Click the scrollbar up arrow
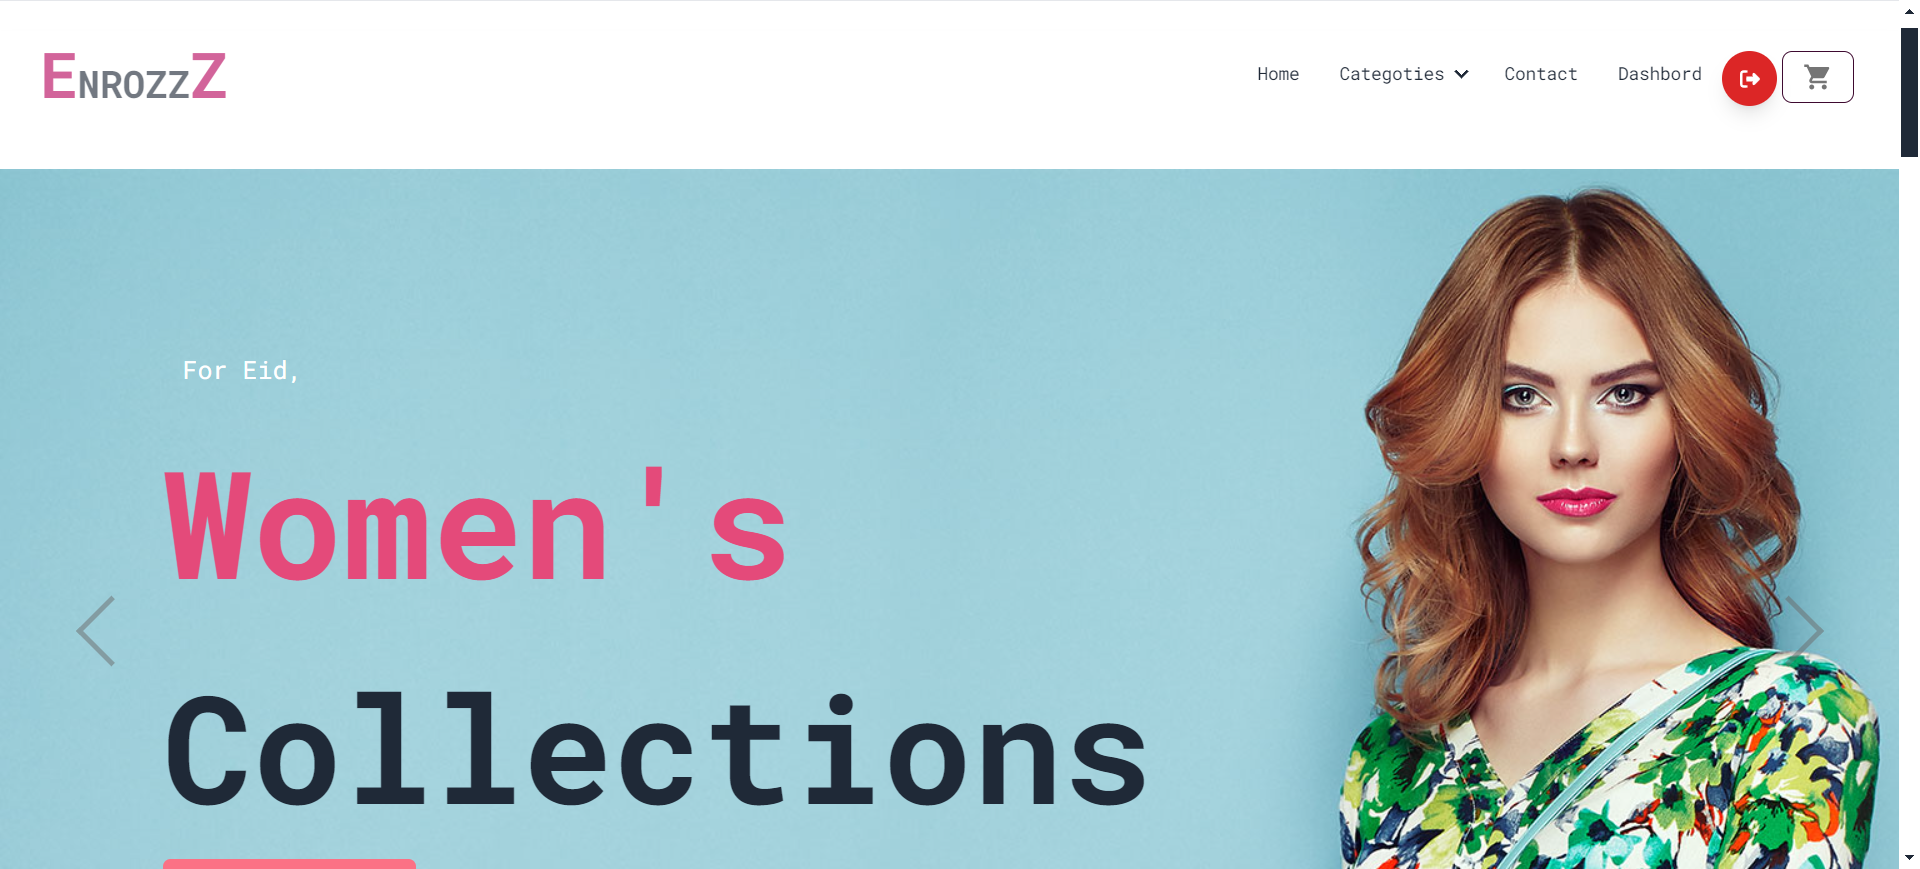 coord(1909,12)
